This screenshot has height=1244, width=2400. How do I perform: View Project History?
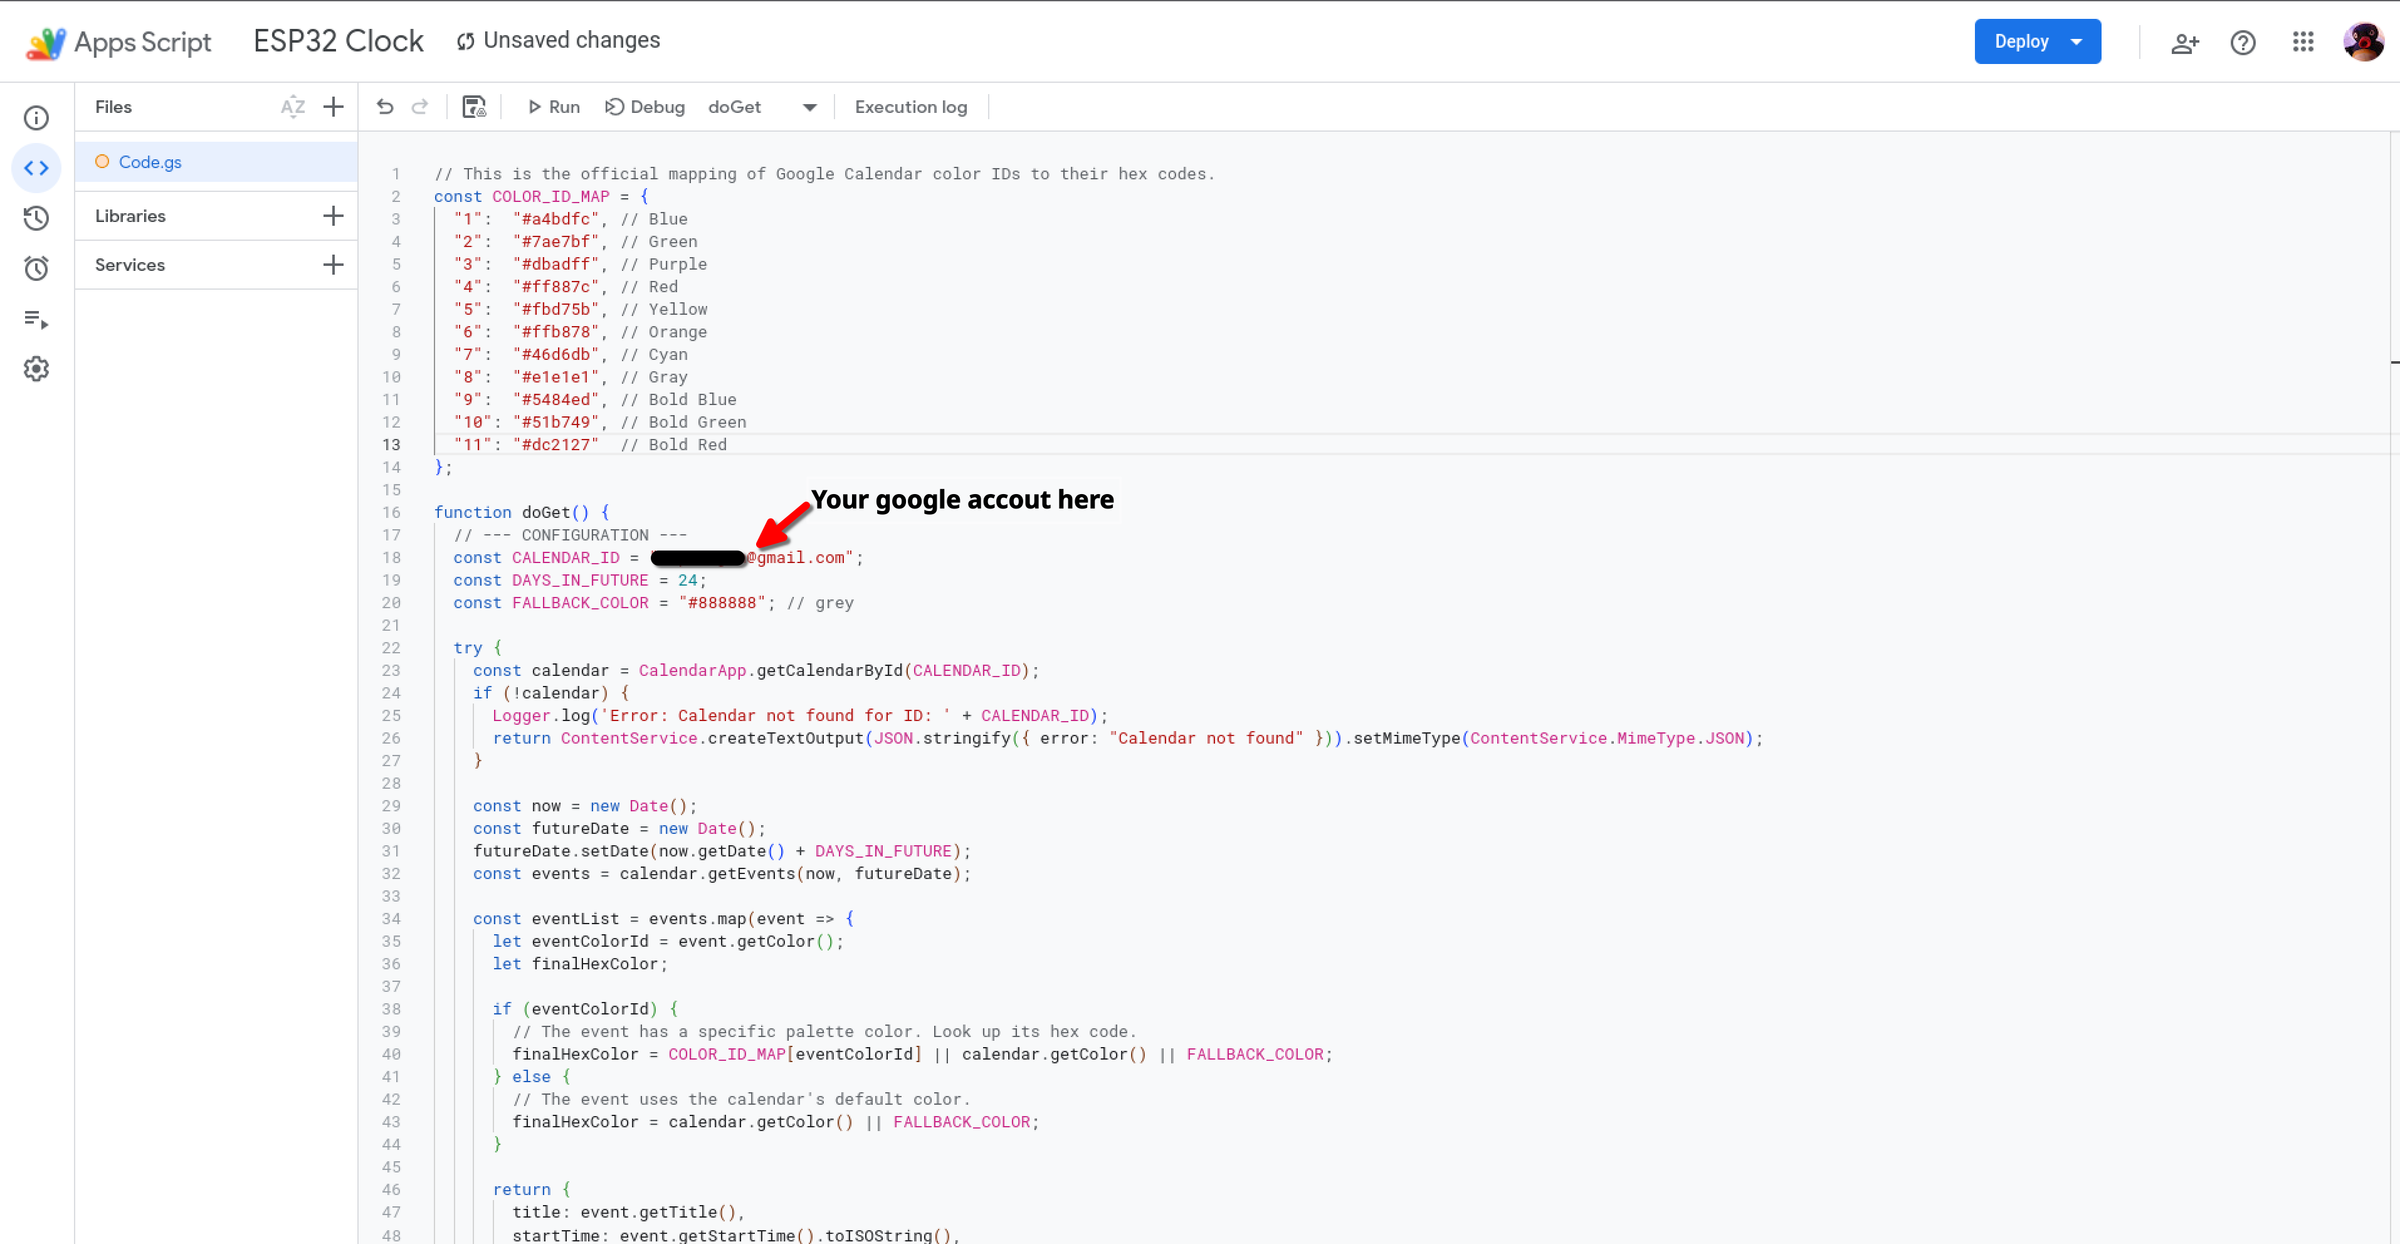click(x=36, y=218)
